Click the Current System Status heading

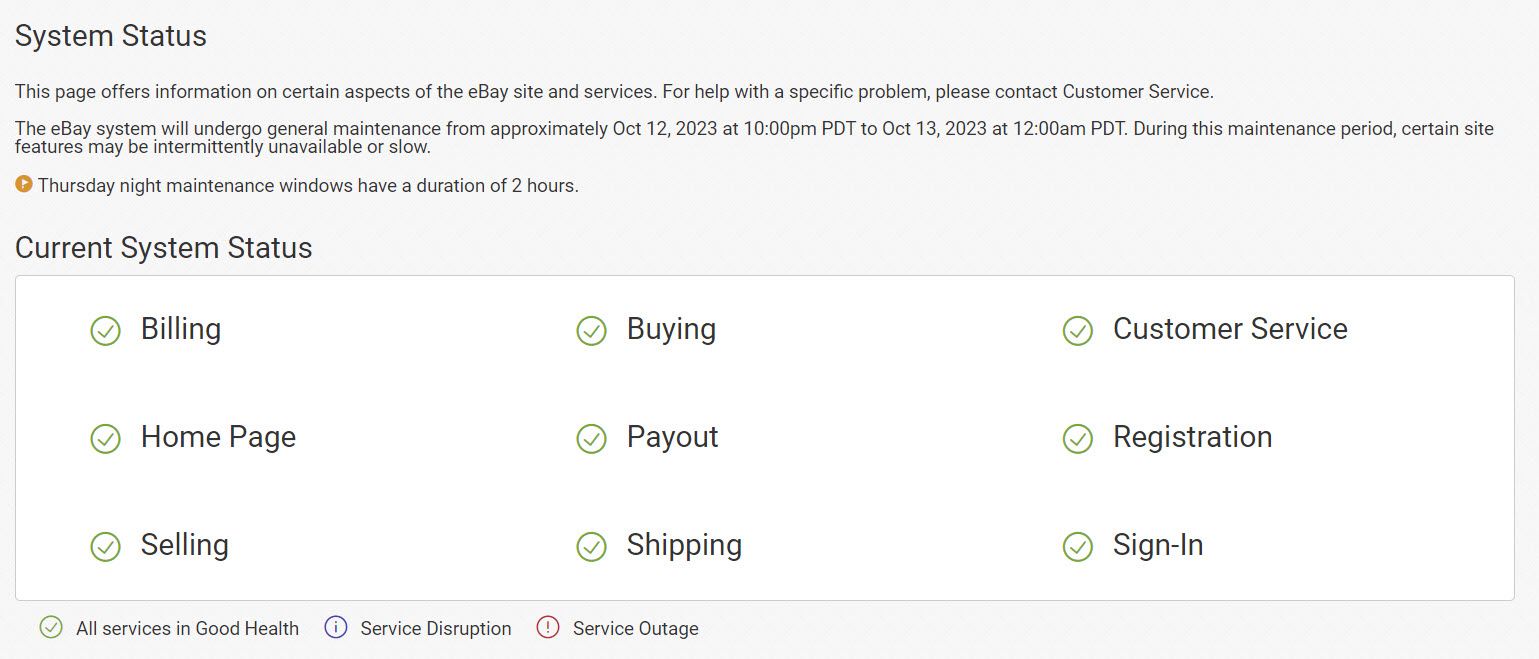coord(164,248)
